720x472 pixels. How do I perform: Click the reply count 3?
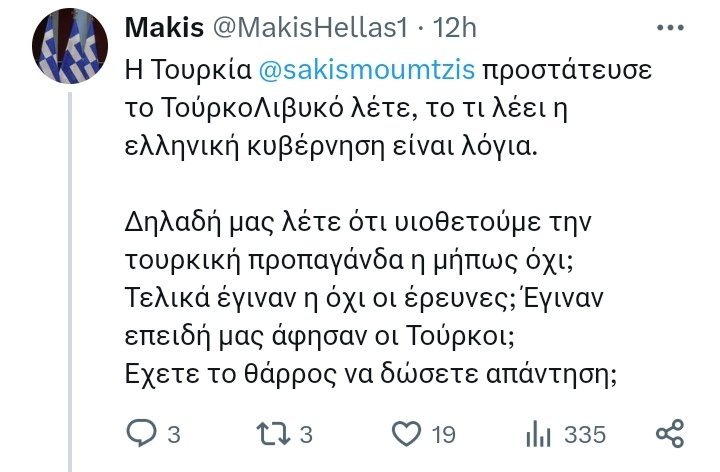tap(174, 435)
